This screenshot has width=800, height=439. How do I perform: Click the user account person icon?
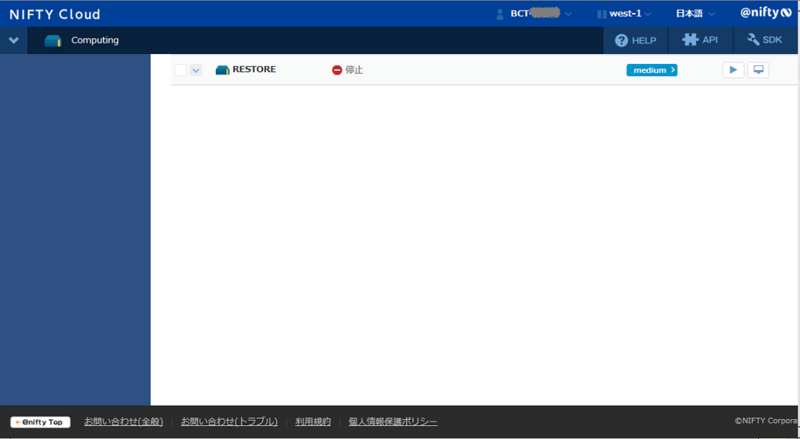pyautogui.click(x=499, y=14)
